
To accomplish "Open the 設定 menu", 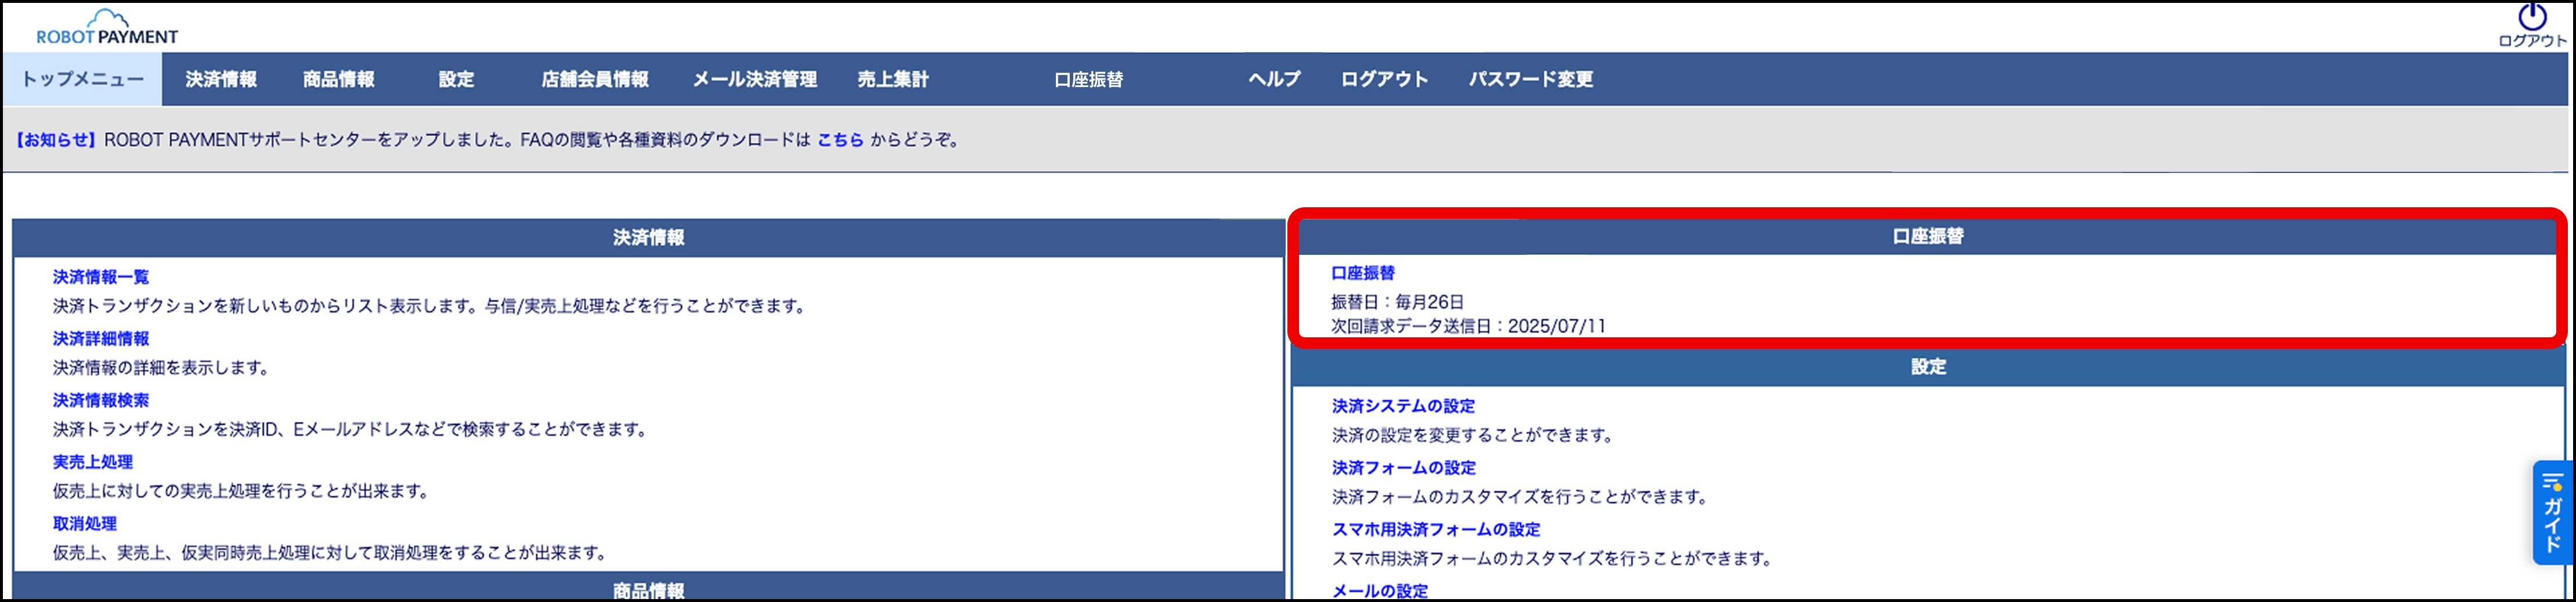I will click(x=456, y=80).
